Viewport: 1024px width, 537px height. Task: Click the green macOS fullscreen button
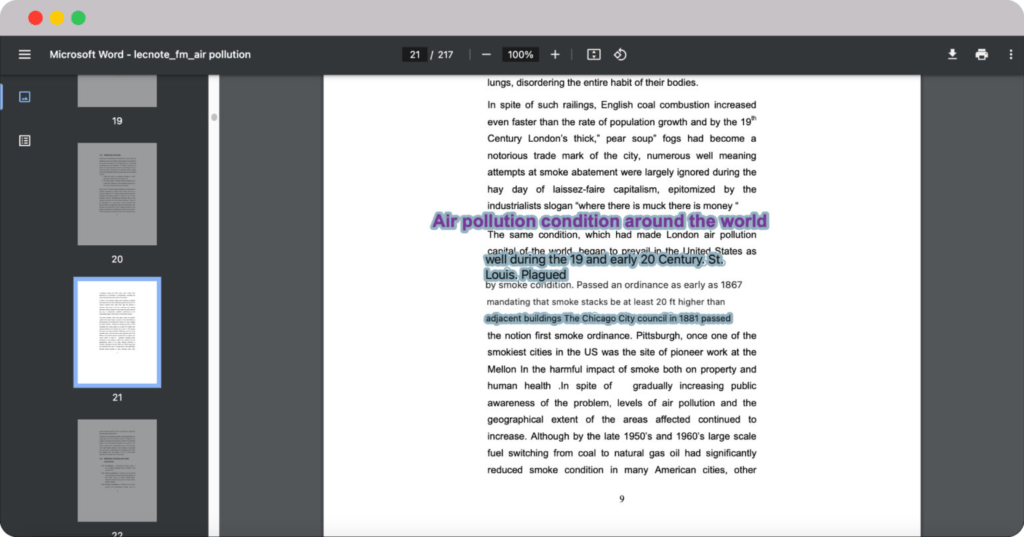click(78, 18)
